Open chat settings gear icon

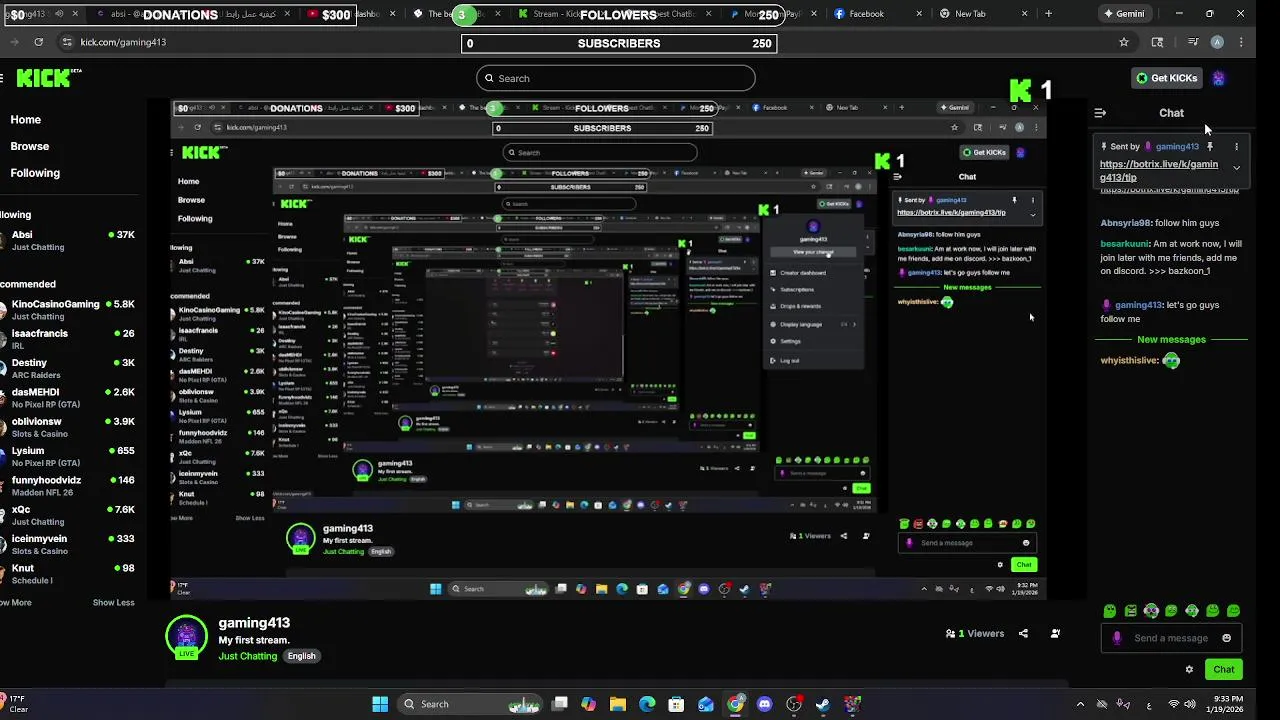click(1189, 670)
